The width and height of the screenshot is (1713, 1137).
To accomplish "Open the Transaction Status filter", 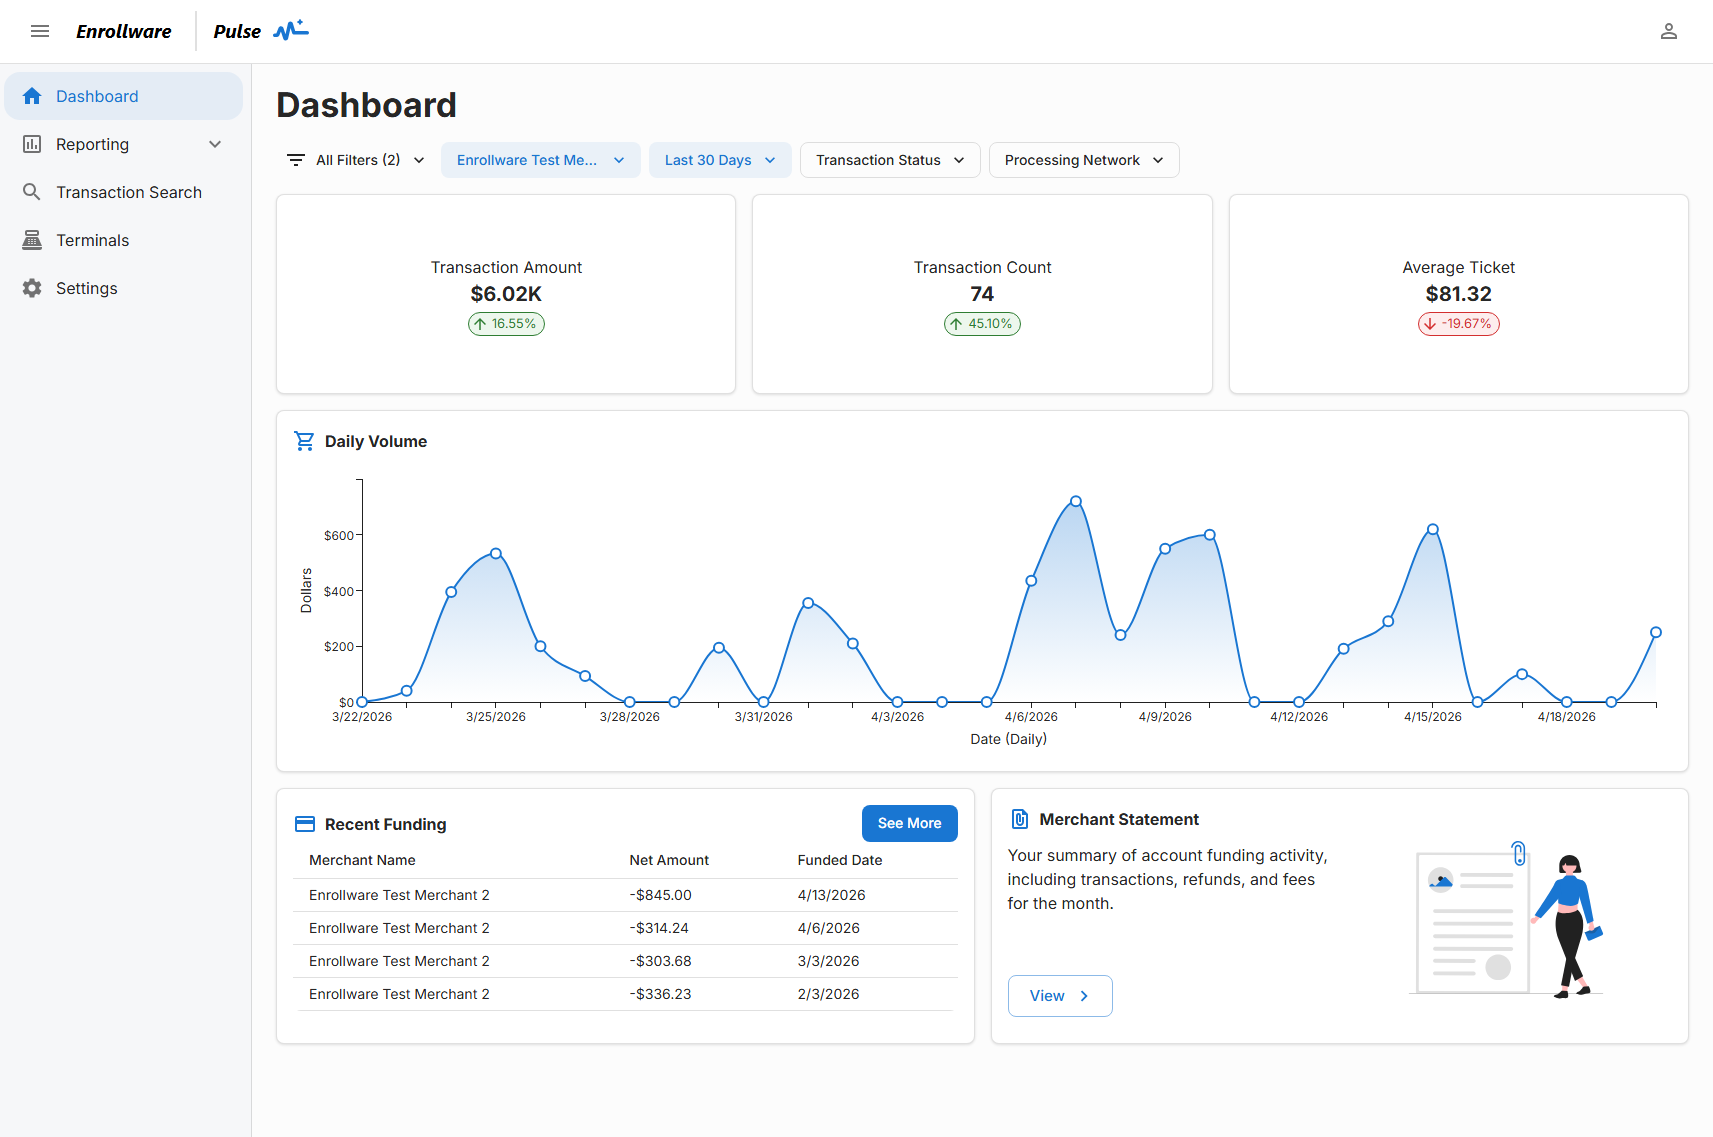I will click(889, 160).
